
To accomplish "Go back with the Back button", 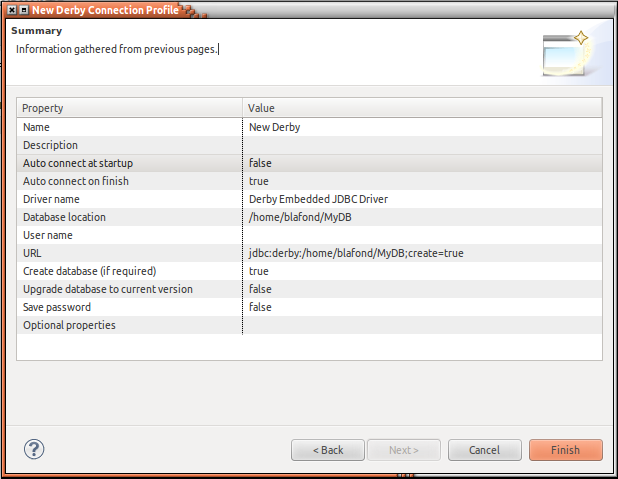I will 328,450.
